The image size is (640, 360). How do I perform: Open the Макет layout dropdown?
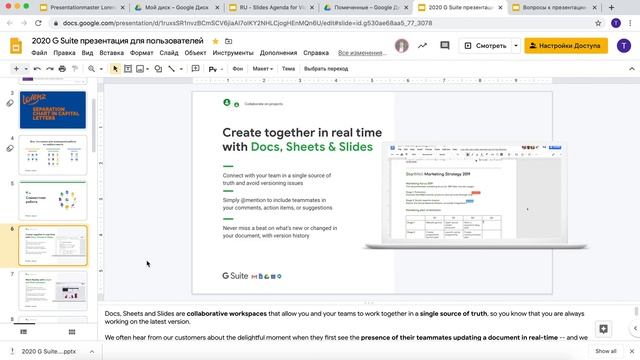(x=262, y=69)
